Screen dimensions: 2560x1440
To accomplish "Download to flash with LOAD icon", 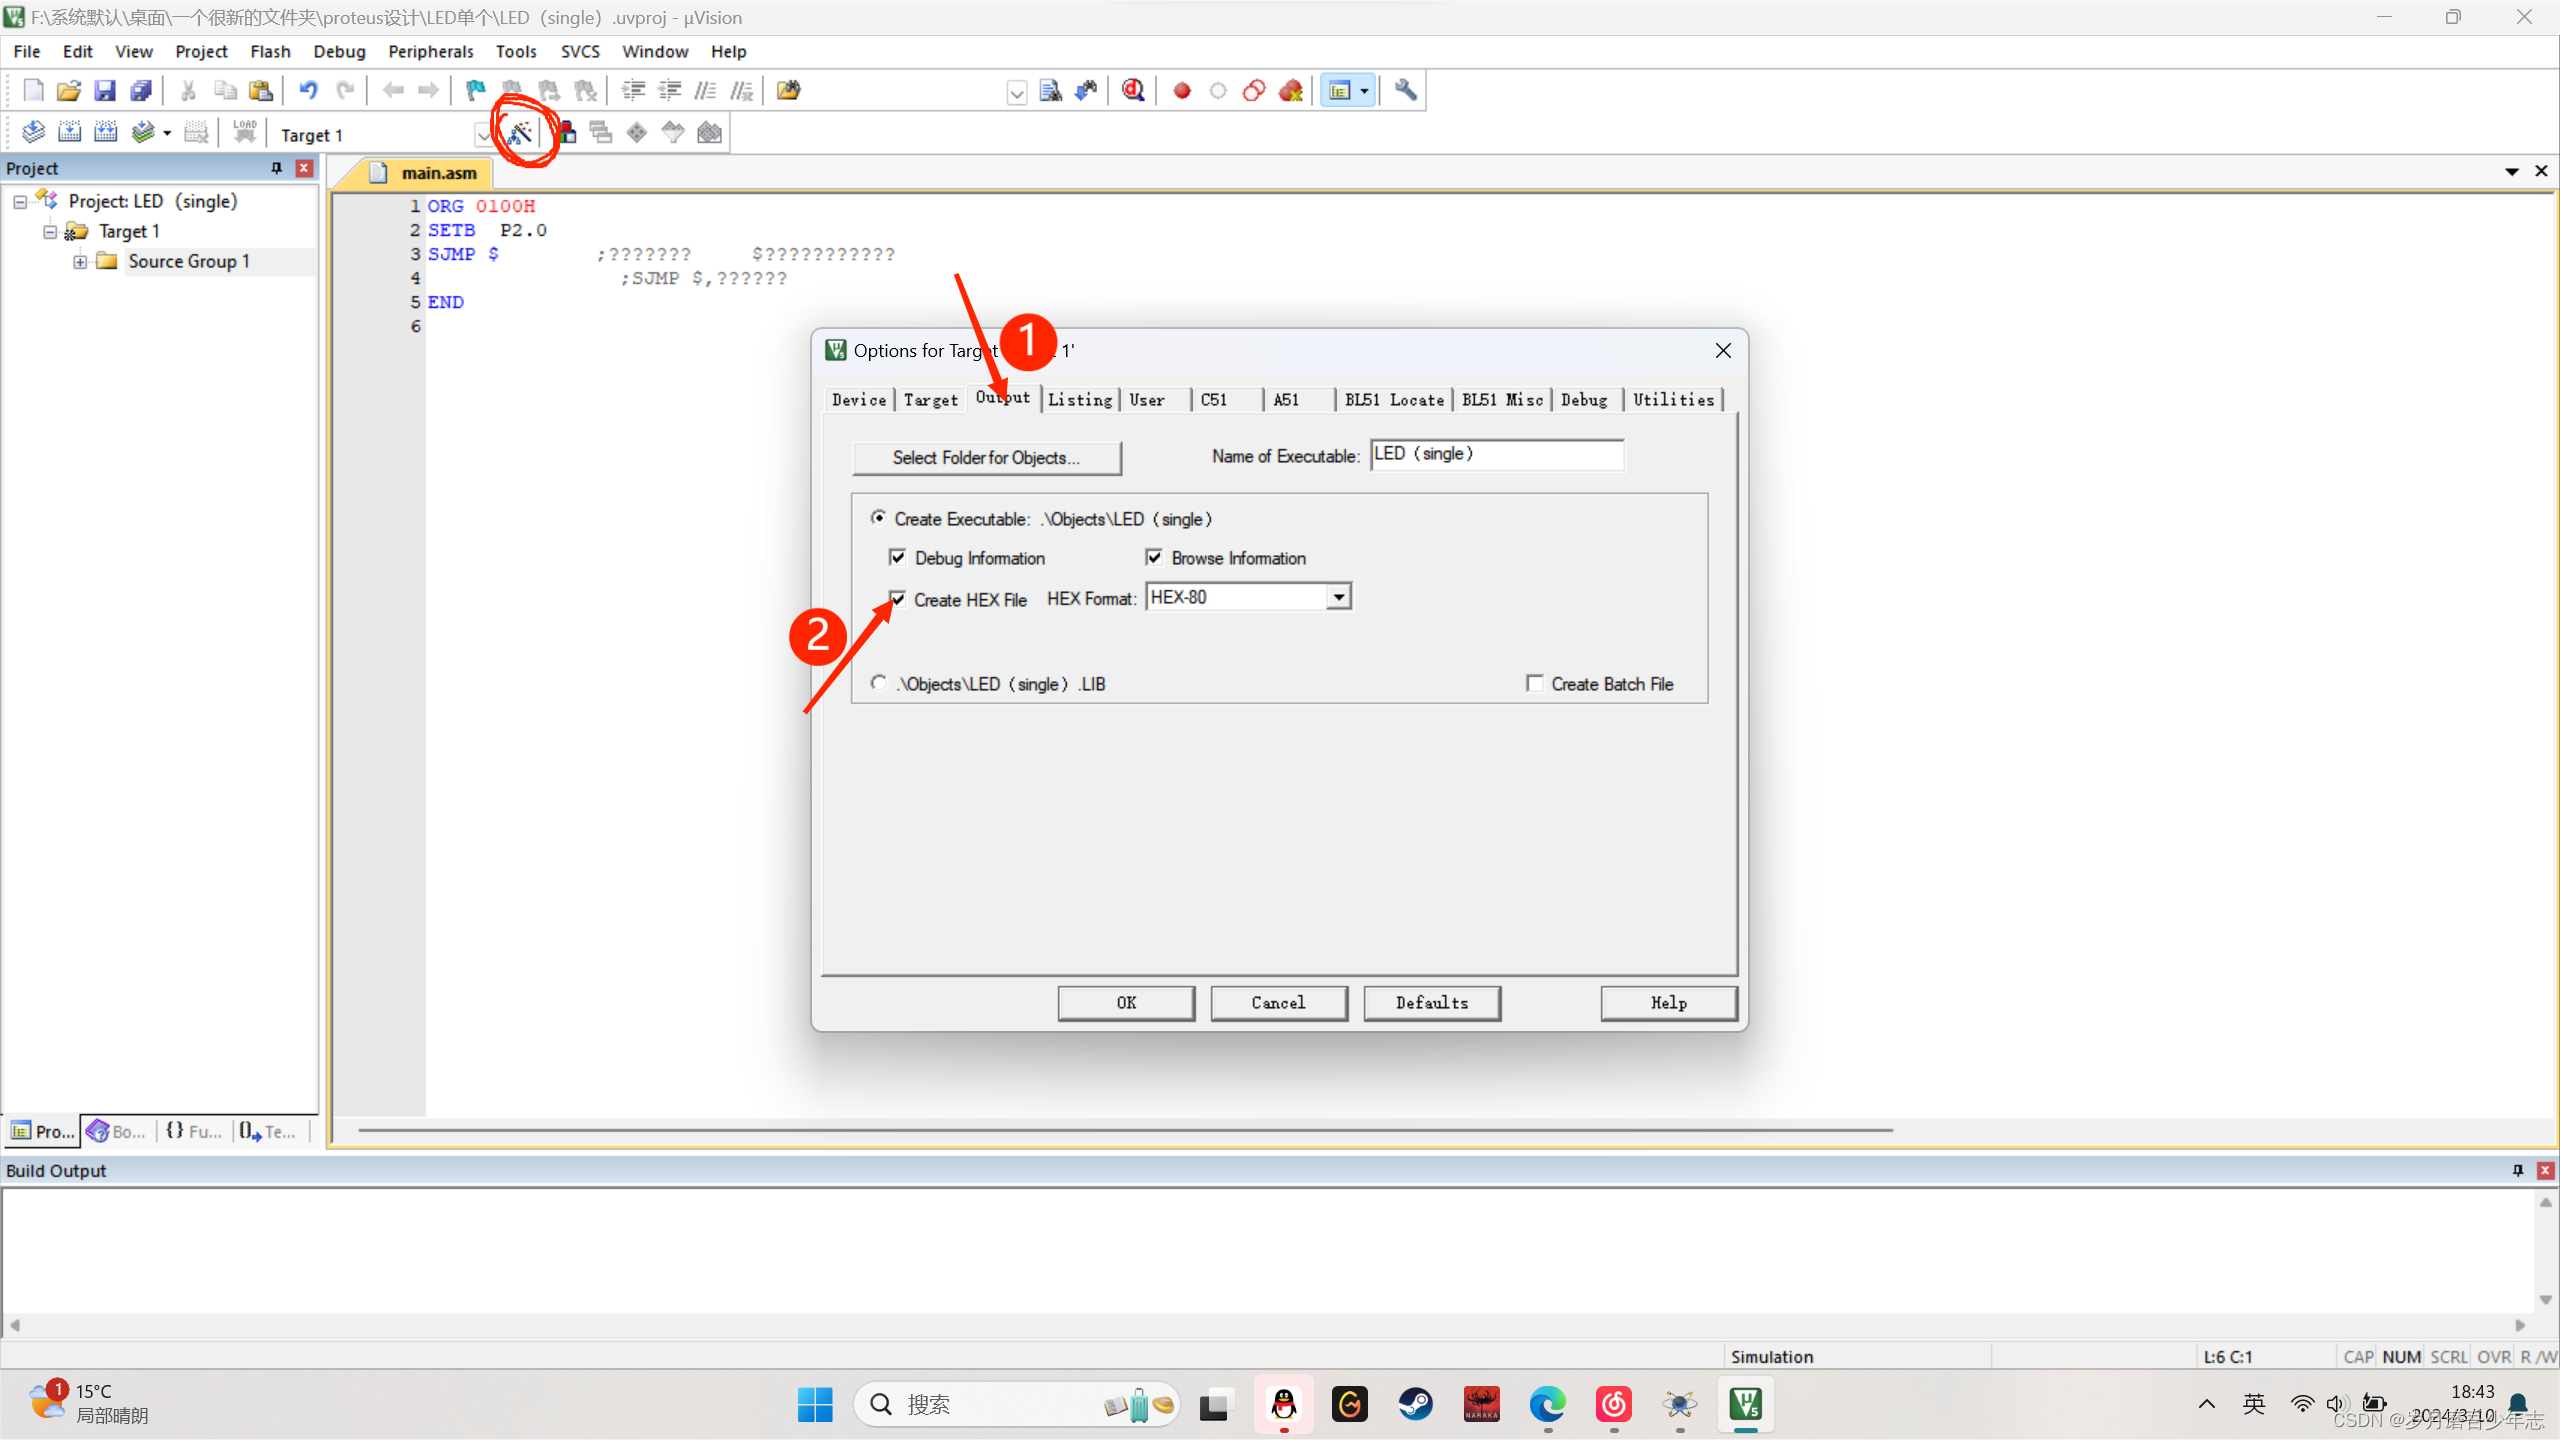I will (x=245, y=132).
